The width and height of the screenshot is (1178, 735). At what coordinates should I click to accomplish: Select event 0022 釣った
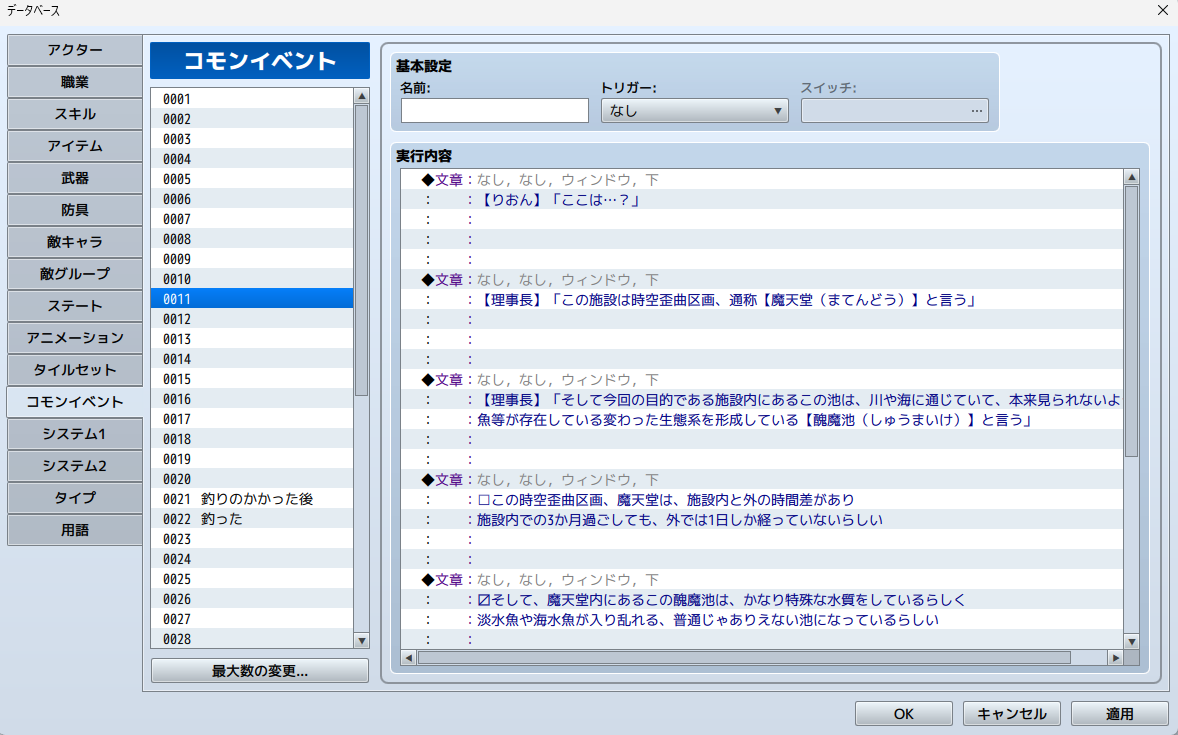coord(252,519)
